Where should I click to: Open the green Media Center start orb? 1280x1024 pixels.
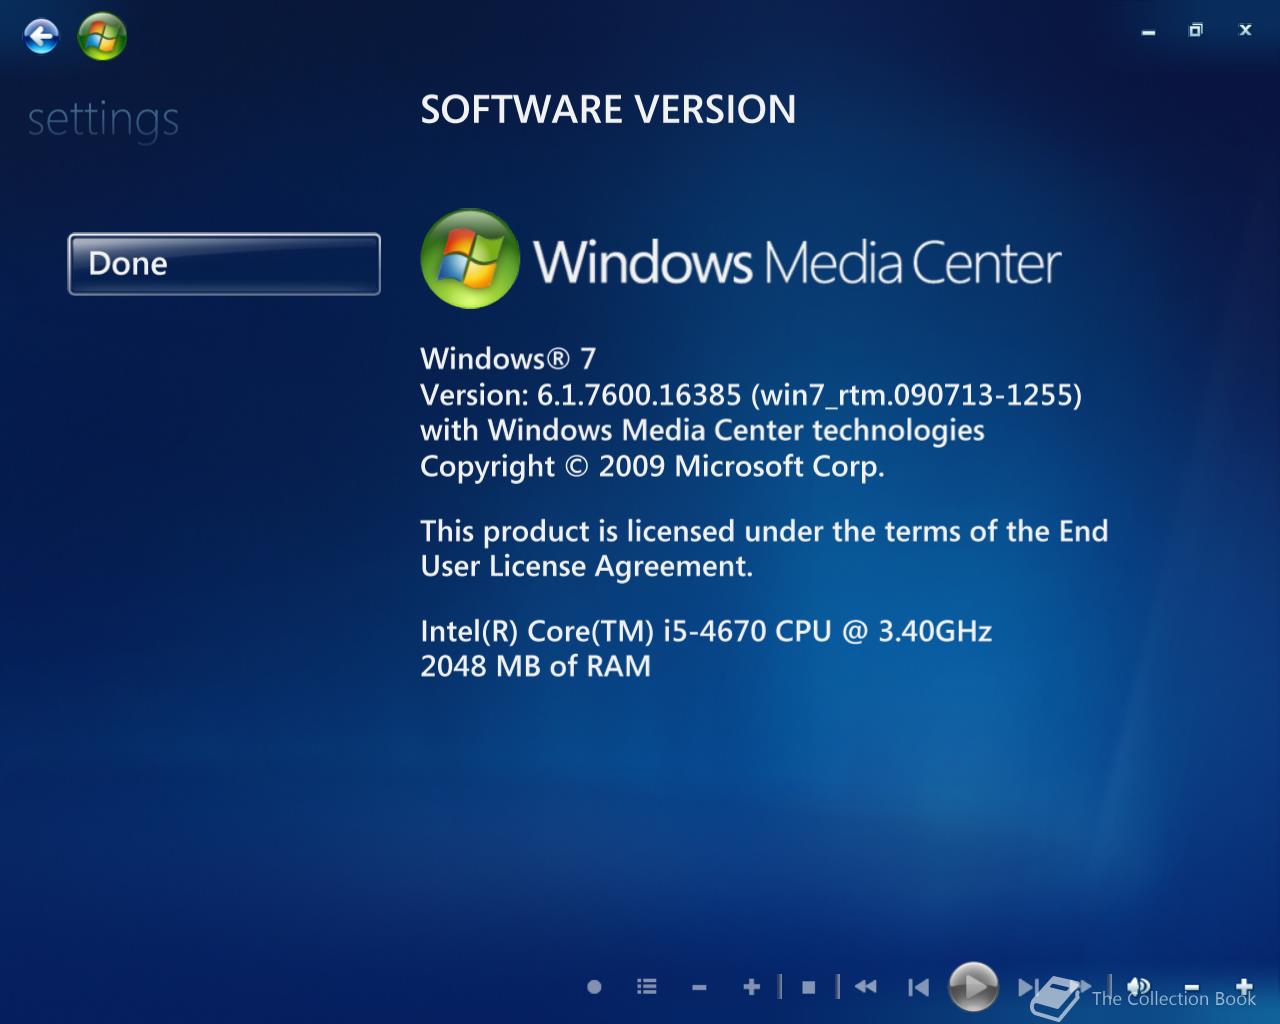102,37
